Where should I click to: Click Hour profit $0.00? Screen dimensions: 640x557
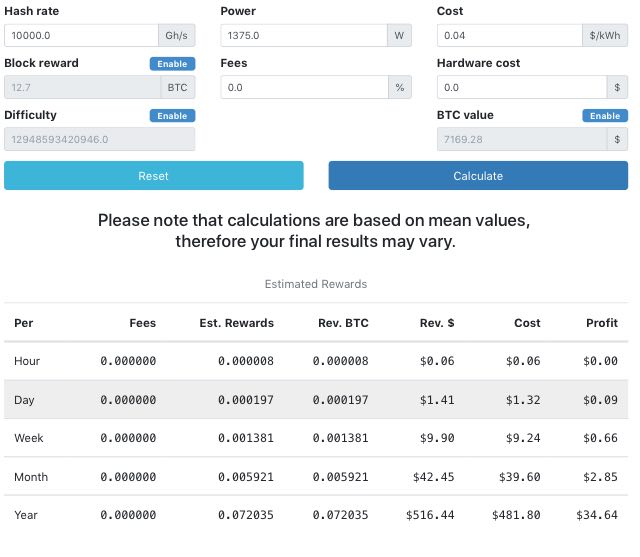coord(600,361)
